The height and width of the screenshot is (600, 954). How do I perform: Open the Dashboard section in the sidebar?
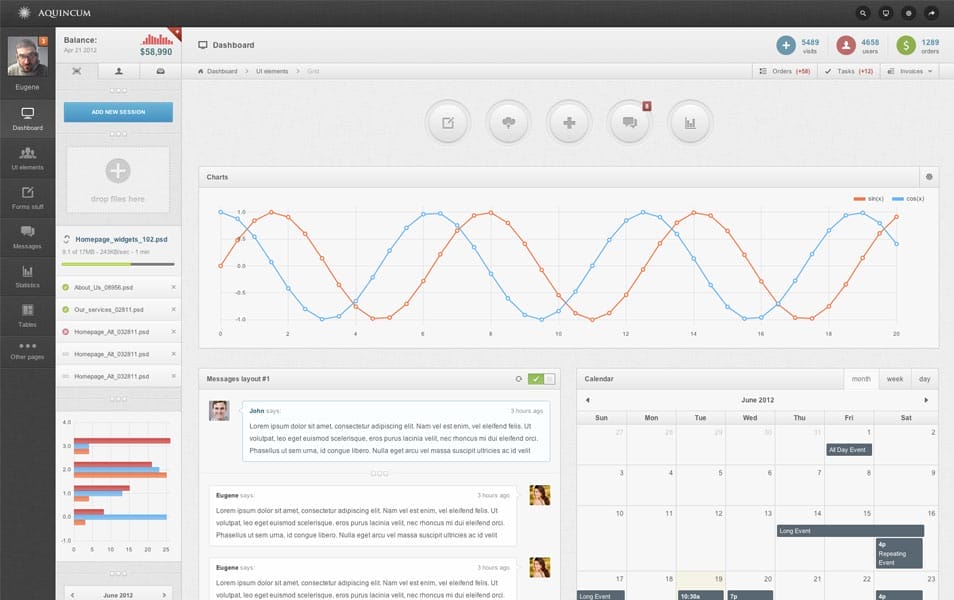[27, 120]
